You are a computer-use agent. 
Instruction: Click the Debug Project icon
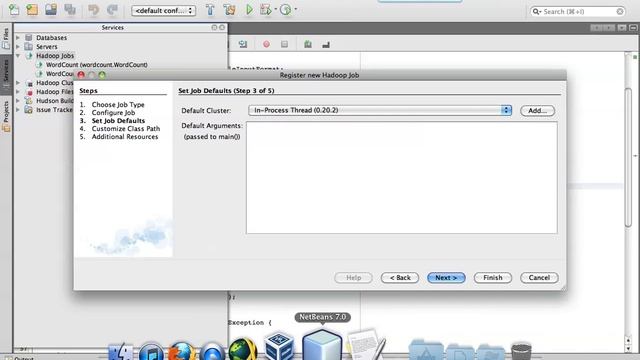pyautogui.click(x=266, y=9)
